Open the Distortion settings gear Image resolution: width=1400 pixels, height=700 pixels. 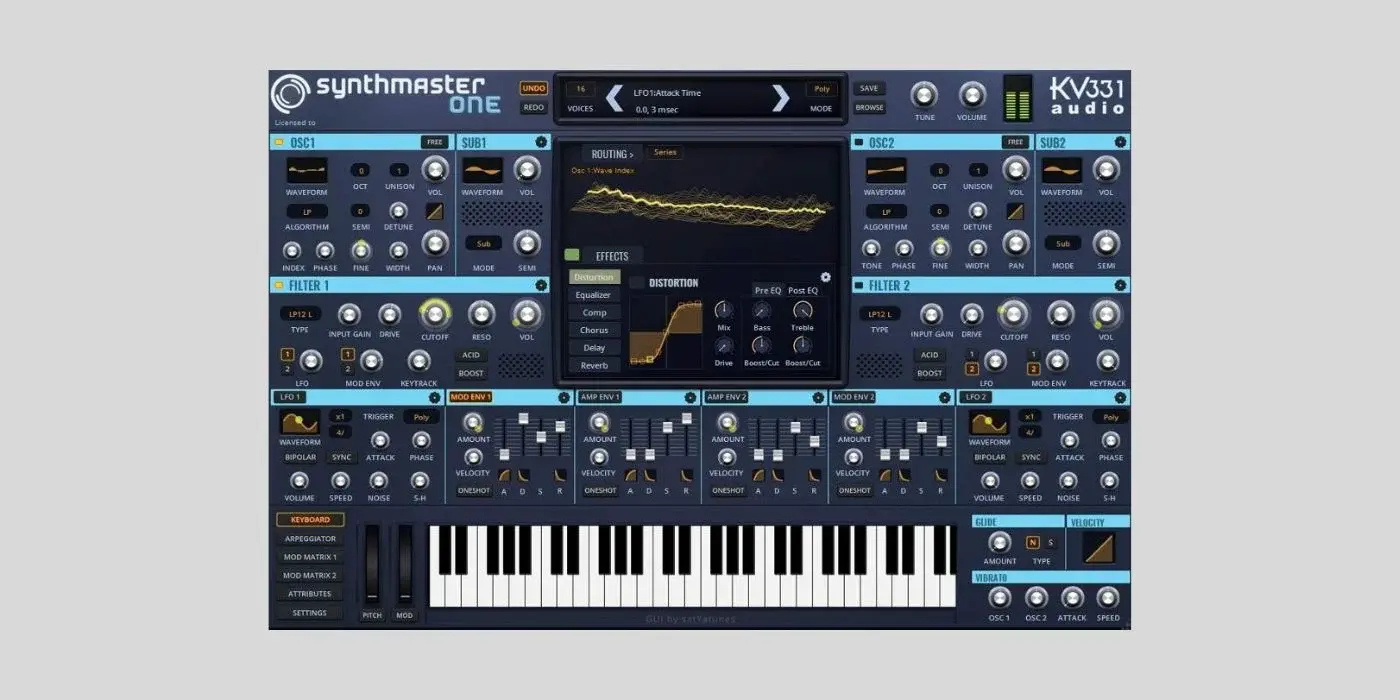point(824,277)
